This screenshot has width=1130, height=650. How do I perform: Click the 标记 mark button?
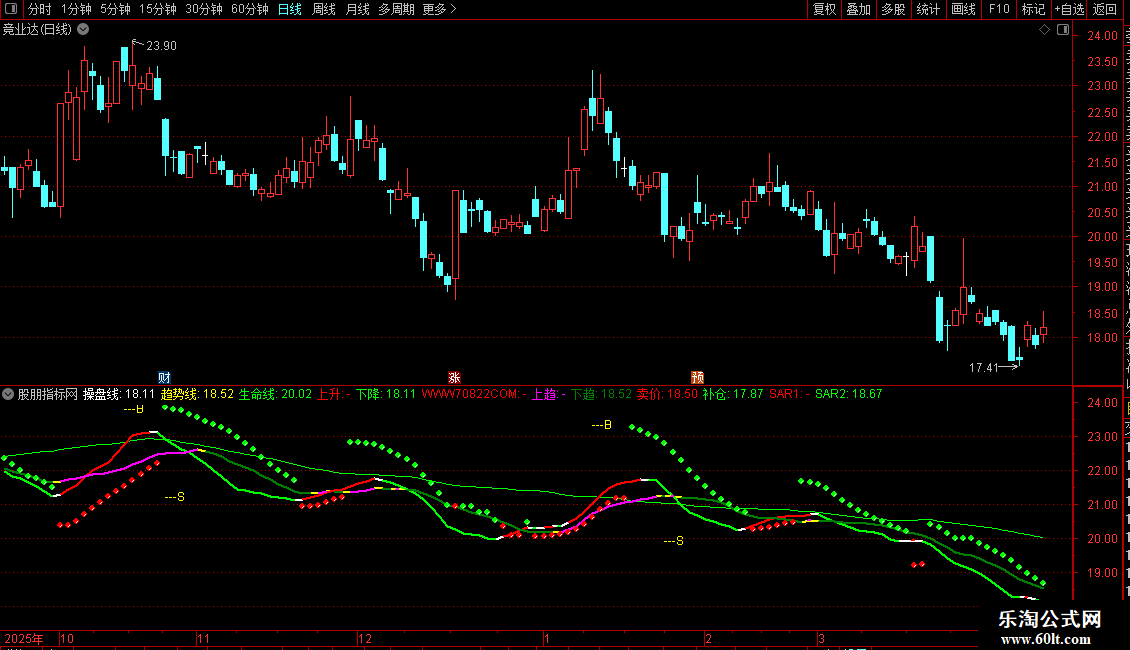(1033, 9)
